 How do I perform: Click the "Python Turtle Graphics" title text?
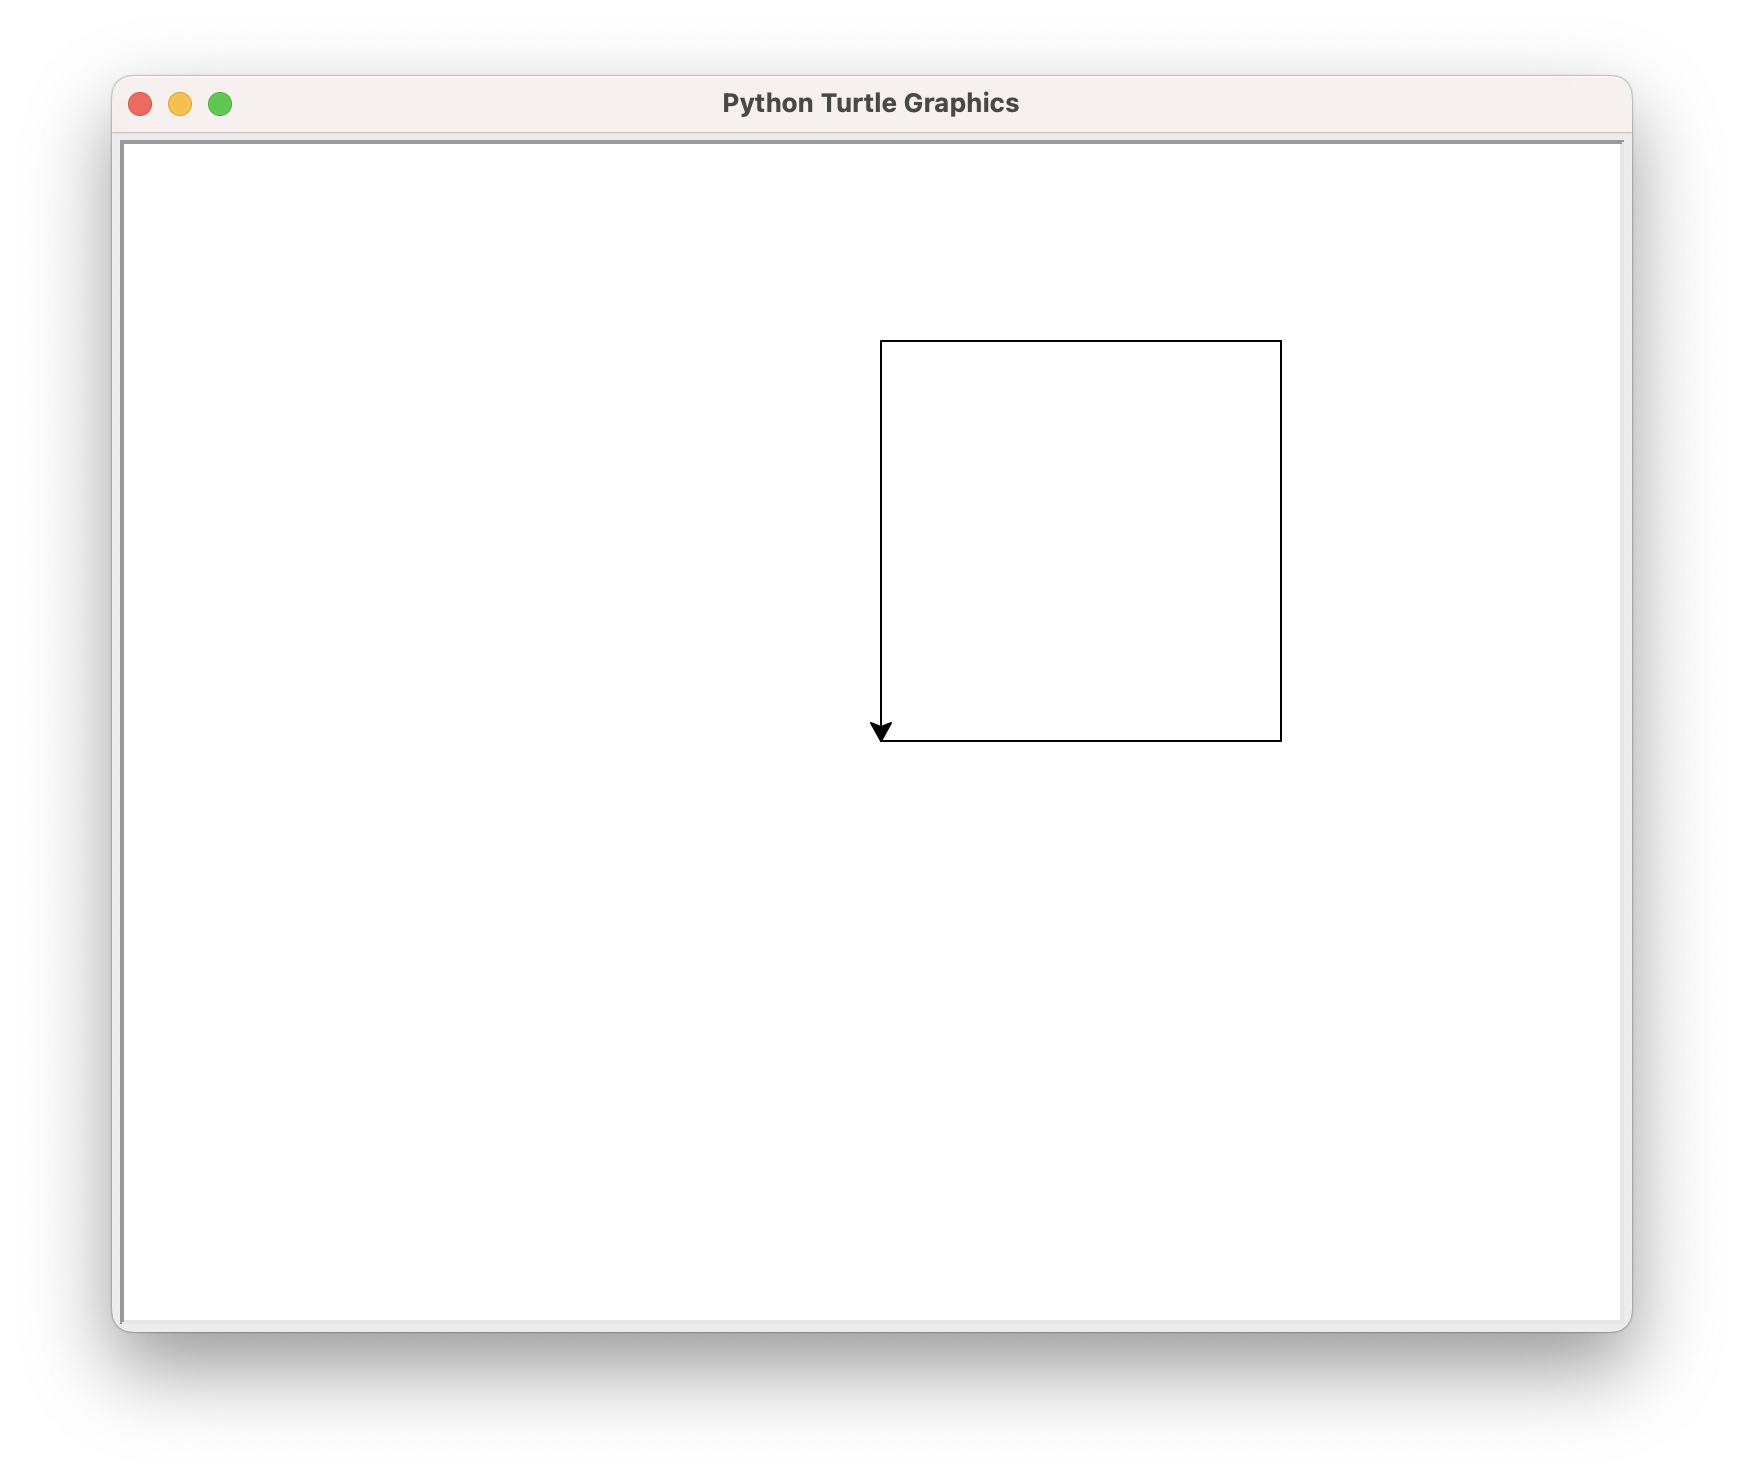click(870, 104)
